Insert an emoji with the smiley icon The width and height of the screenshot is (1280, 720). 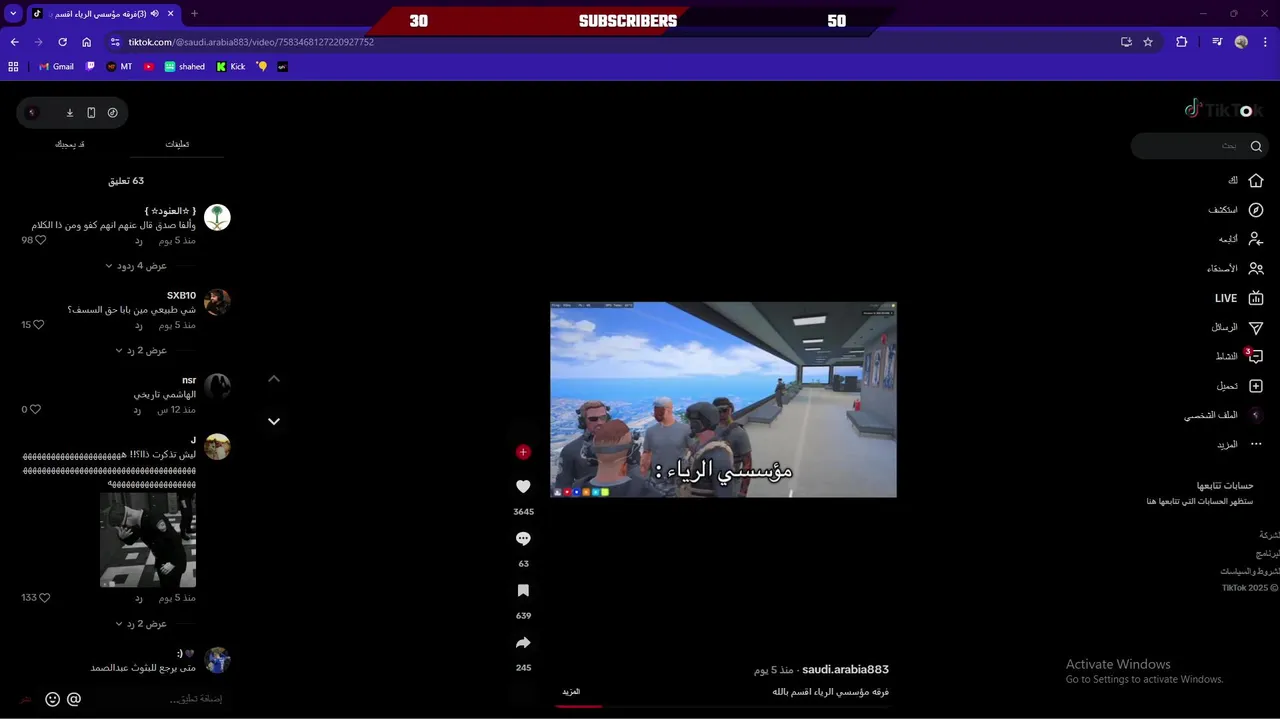coord(52,700)
